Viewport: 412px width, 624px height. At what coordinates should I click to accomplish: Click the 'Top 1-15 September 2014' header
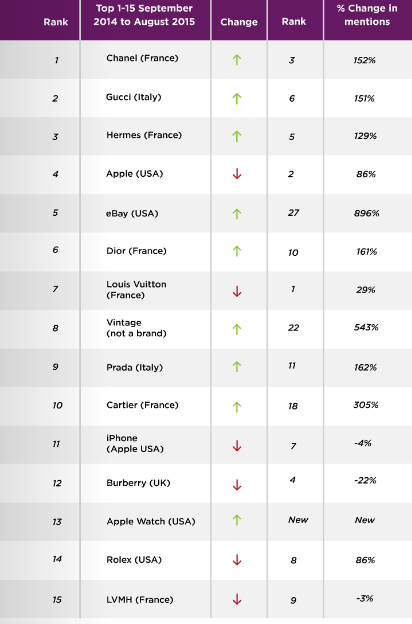point(144,15)
